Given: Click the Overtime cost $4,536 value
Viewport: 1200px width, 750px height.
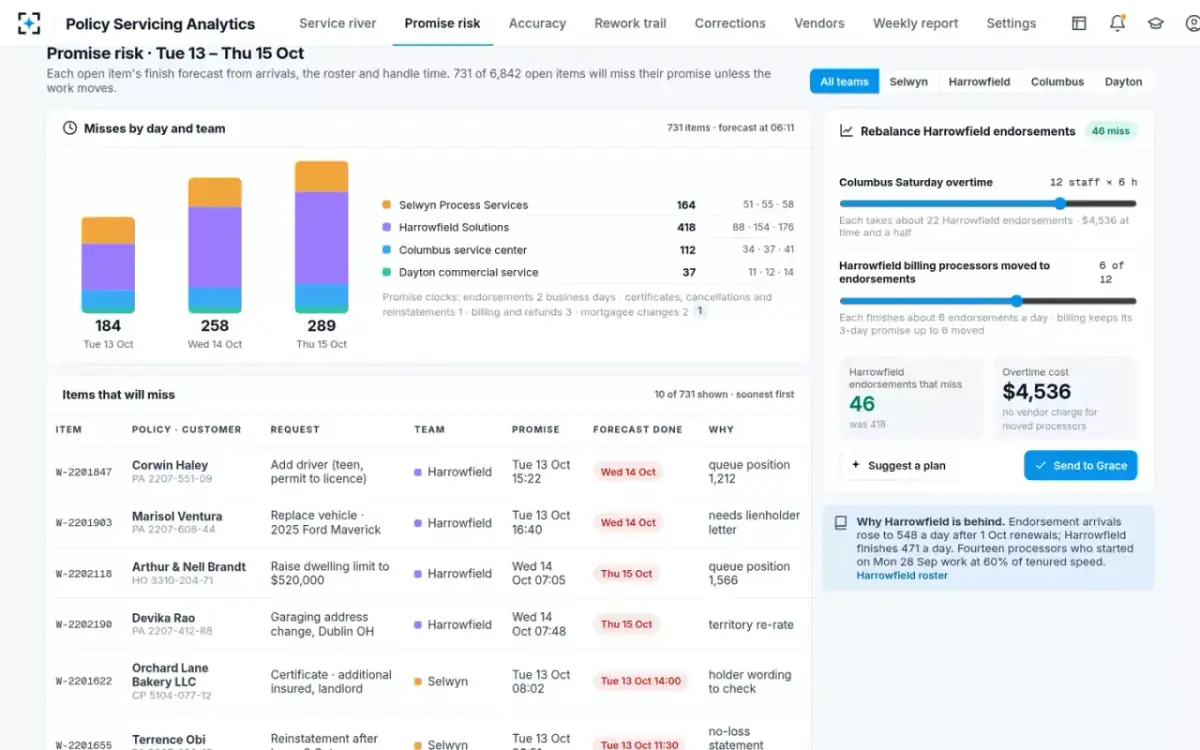Looking at the screenshot, I should click(x=1037, y=392).
